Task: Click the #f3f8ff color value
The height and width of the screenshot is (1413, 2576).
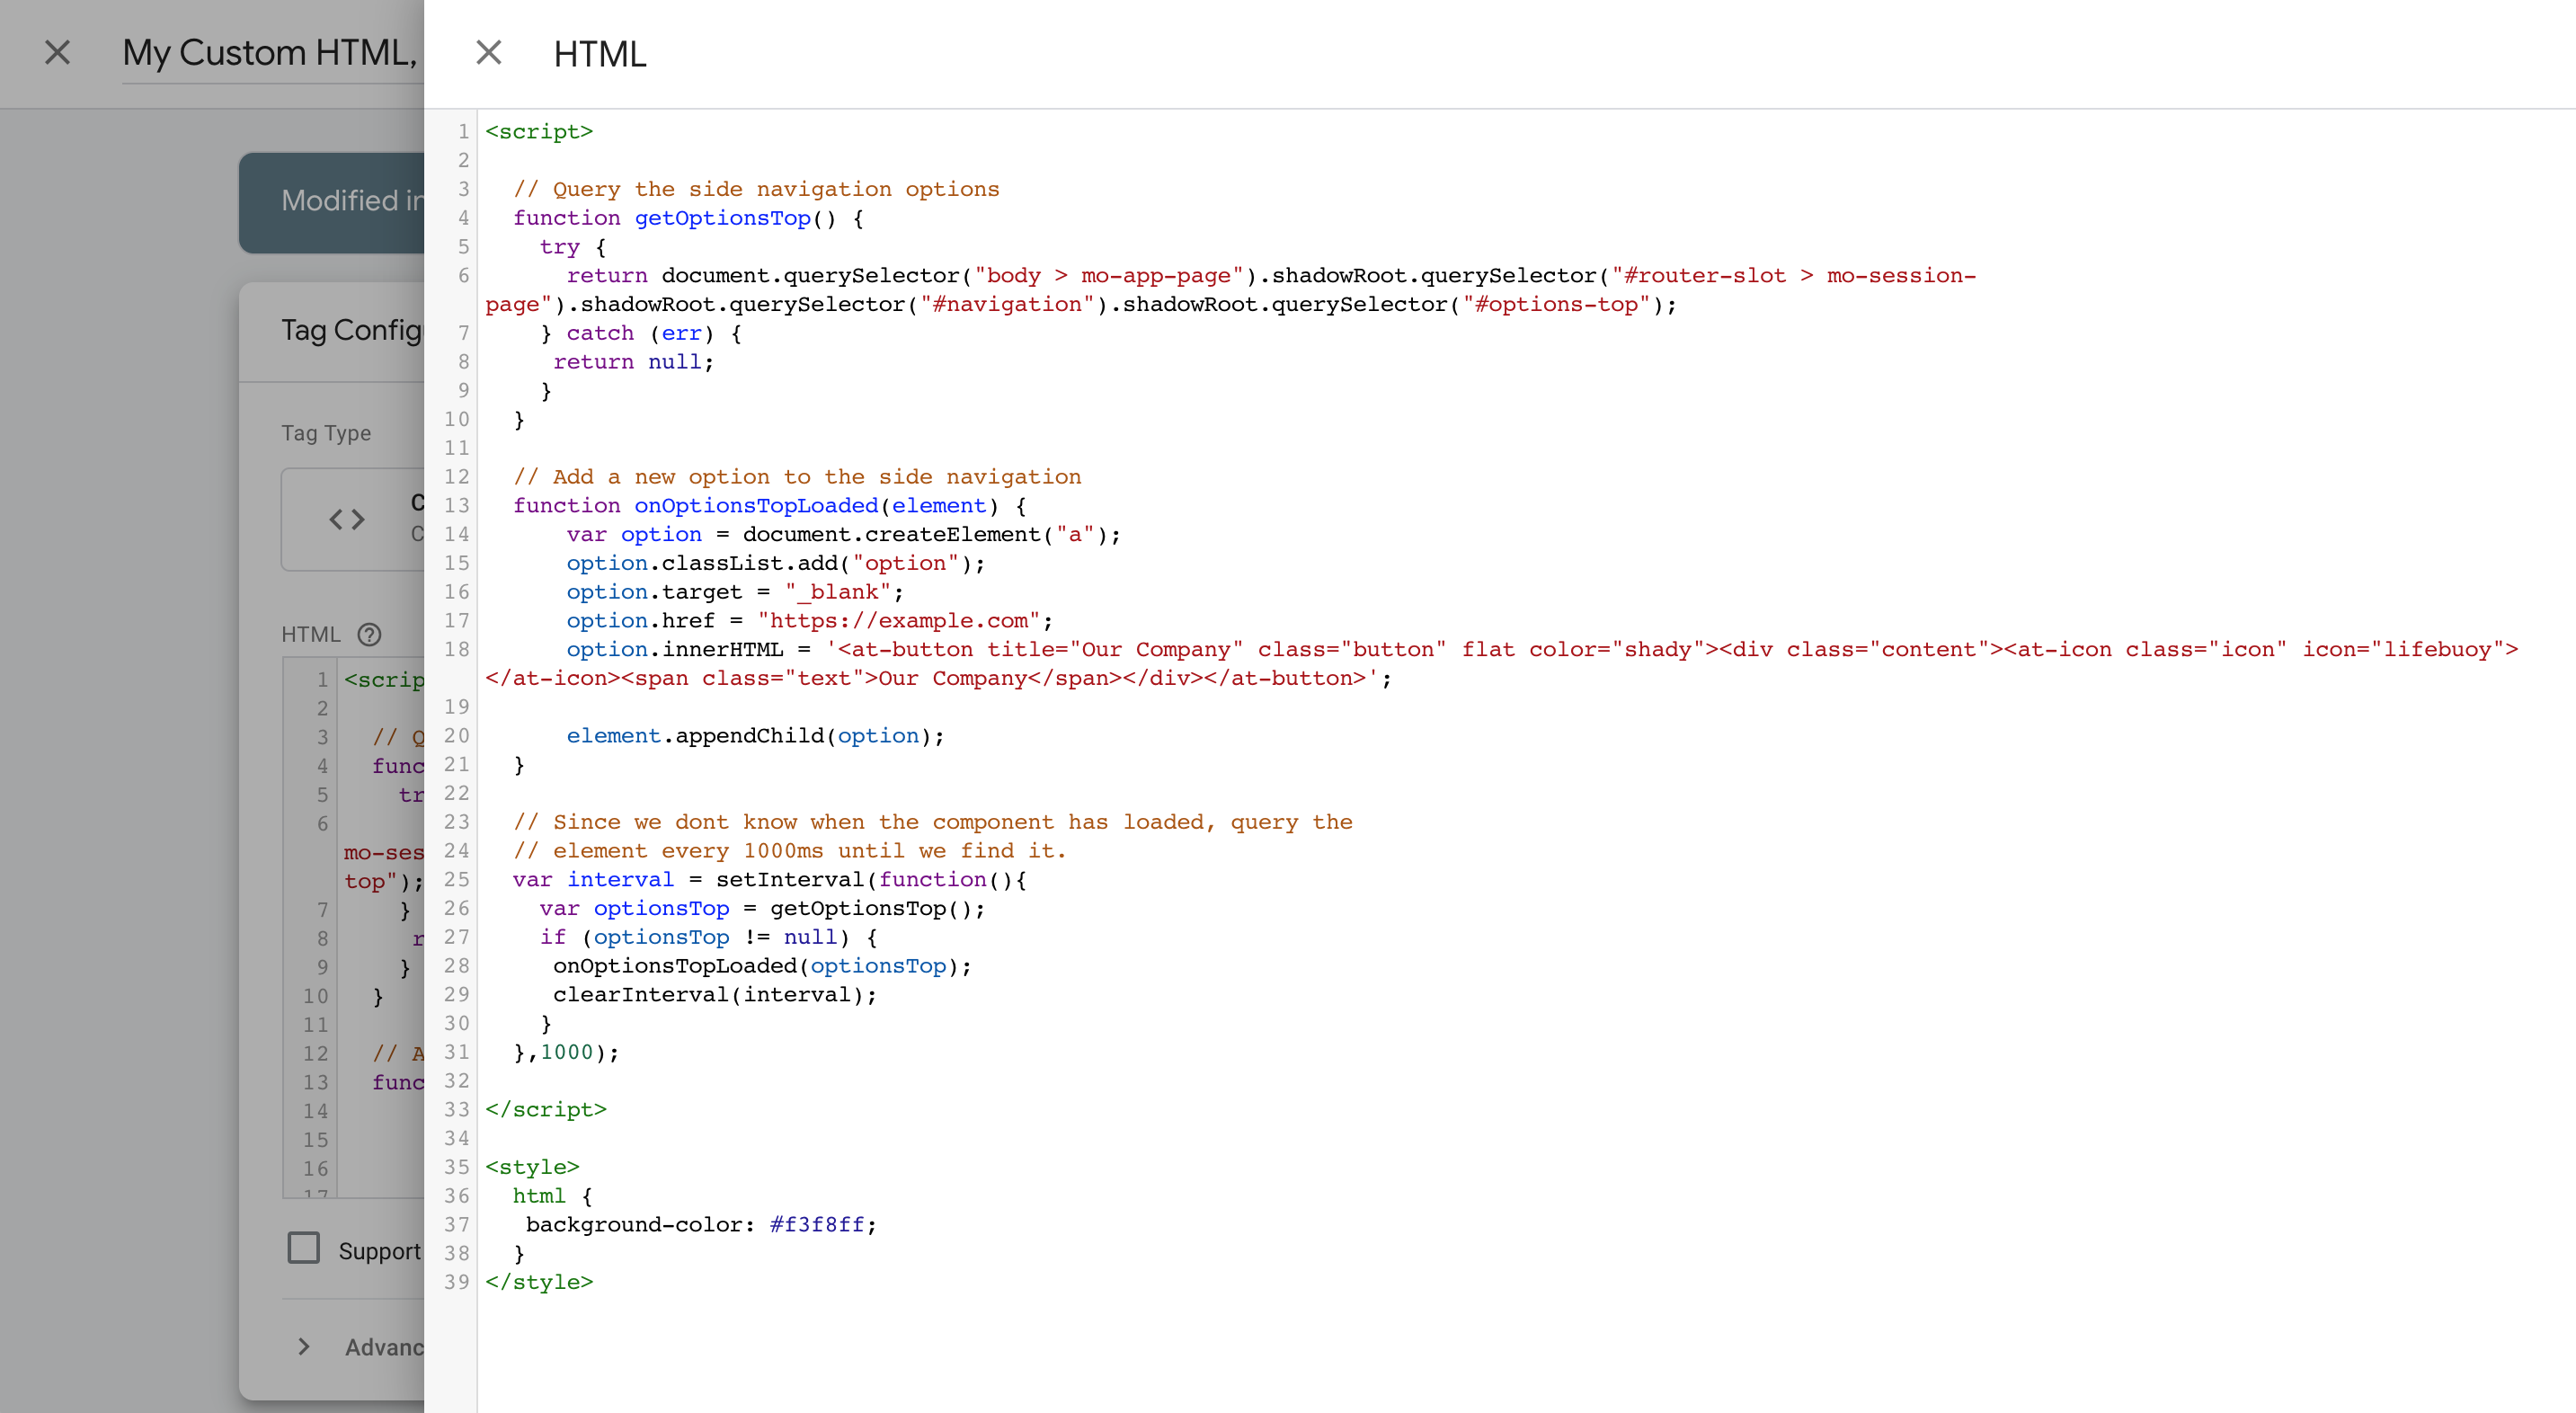Action: [x=816, y=1225]
